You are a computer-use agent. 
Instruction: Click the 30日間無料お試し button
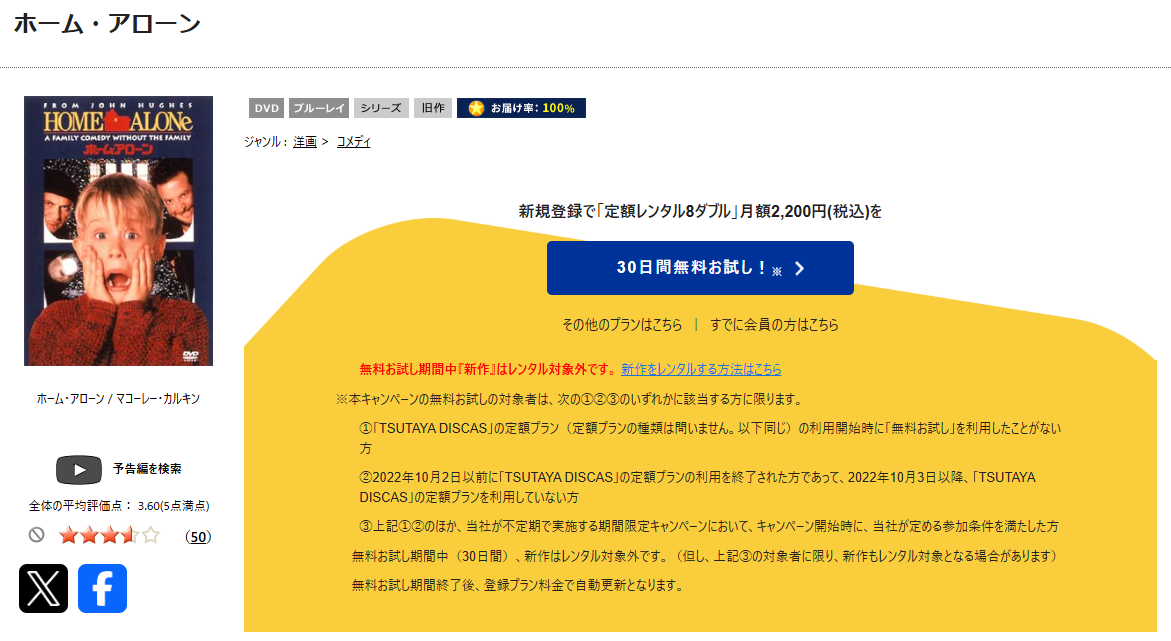[699, 267]
